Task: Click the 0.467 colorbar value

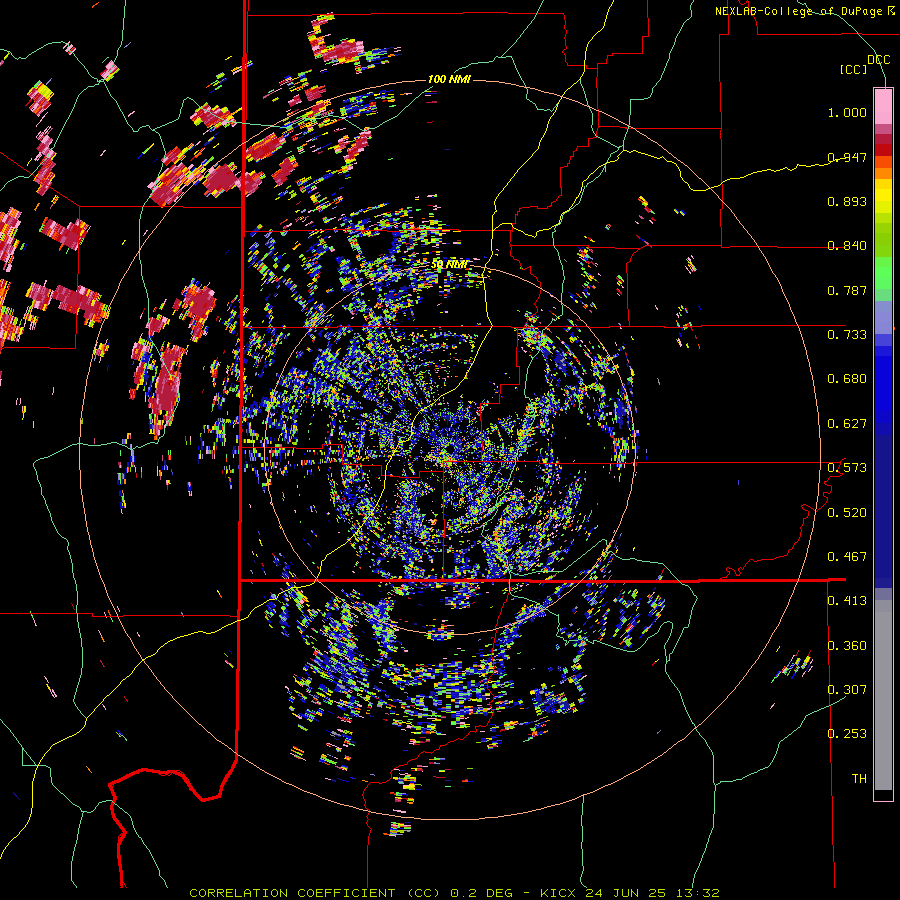Action: [847, 557]
